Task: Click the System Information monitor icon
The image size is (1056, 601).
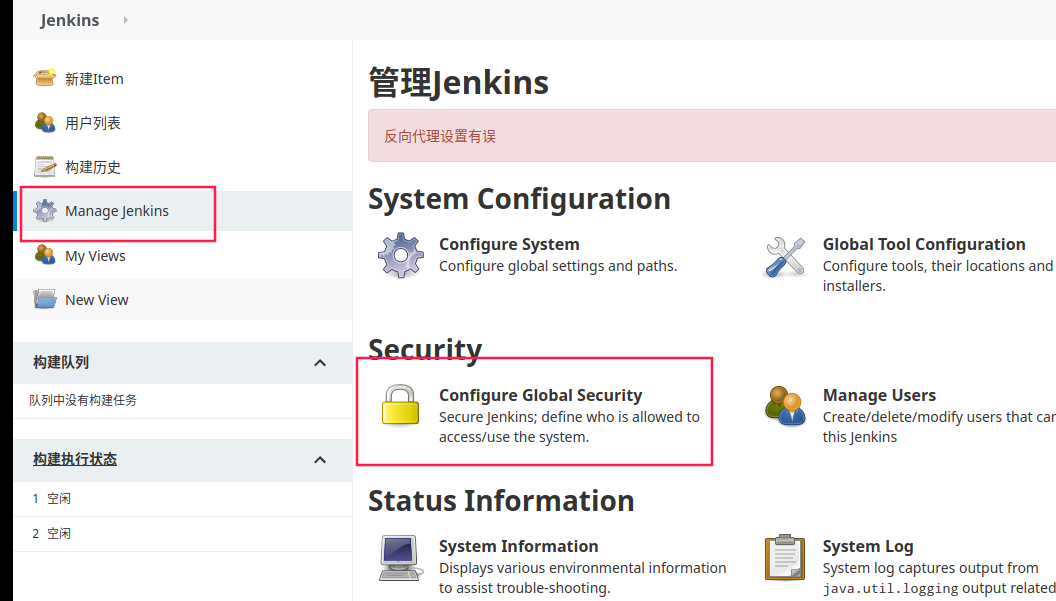Action: pos(400,557)
